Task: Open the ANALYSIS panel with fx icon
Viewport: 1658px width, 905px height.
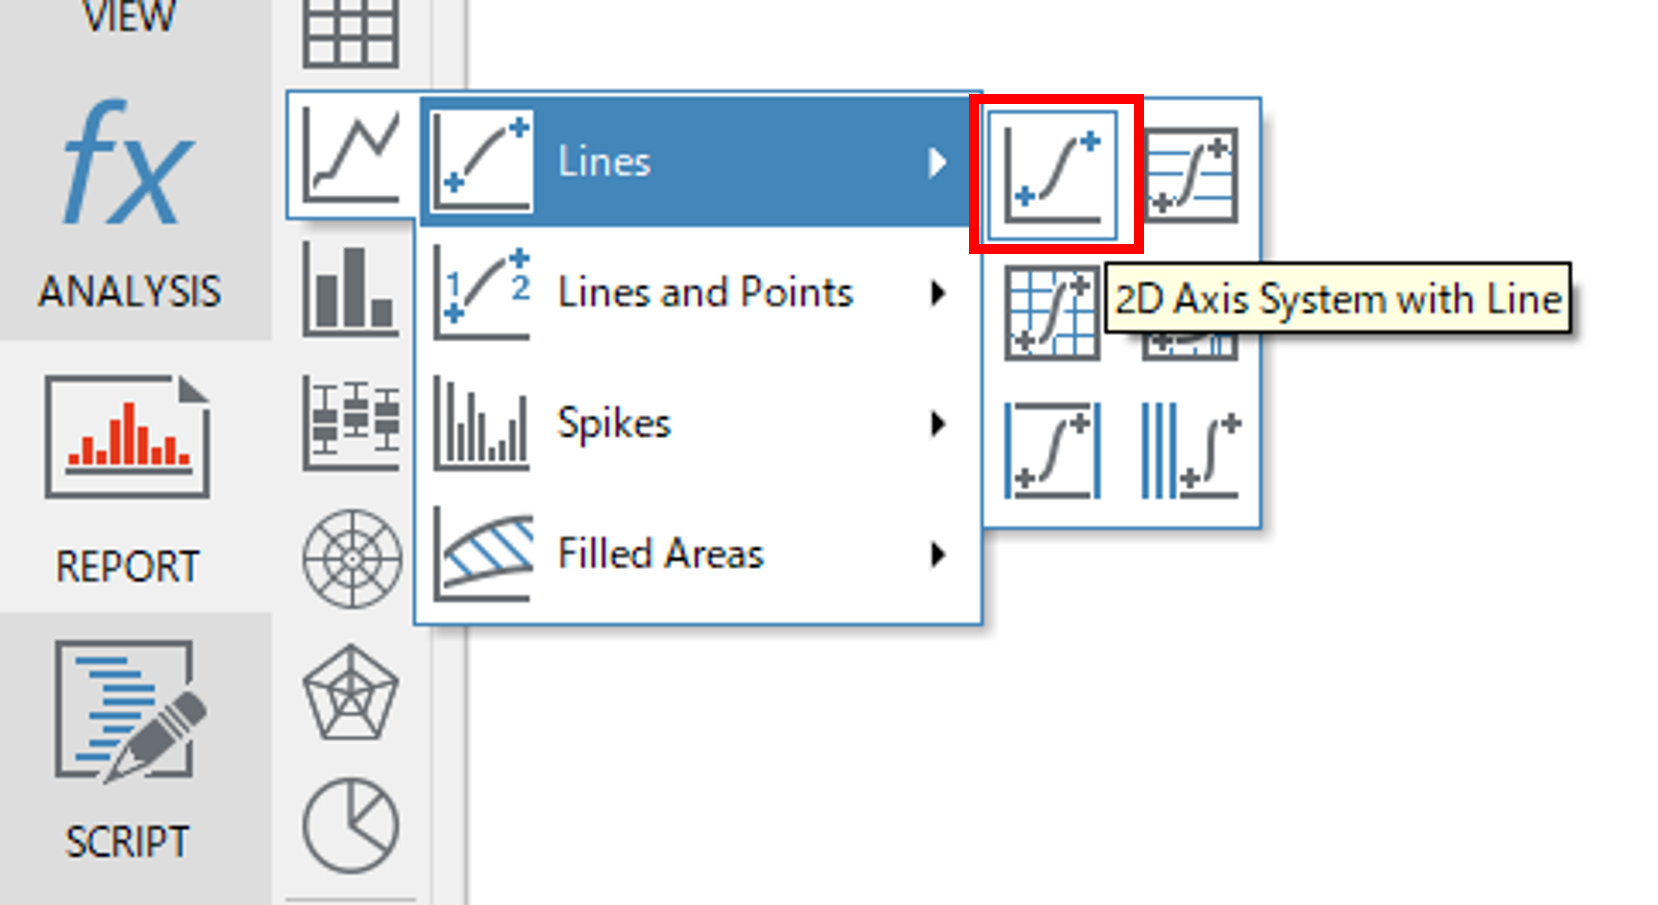Action: [129, 200]
